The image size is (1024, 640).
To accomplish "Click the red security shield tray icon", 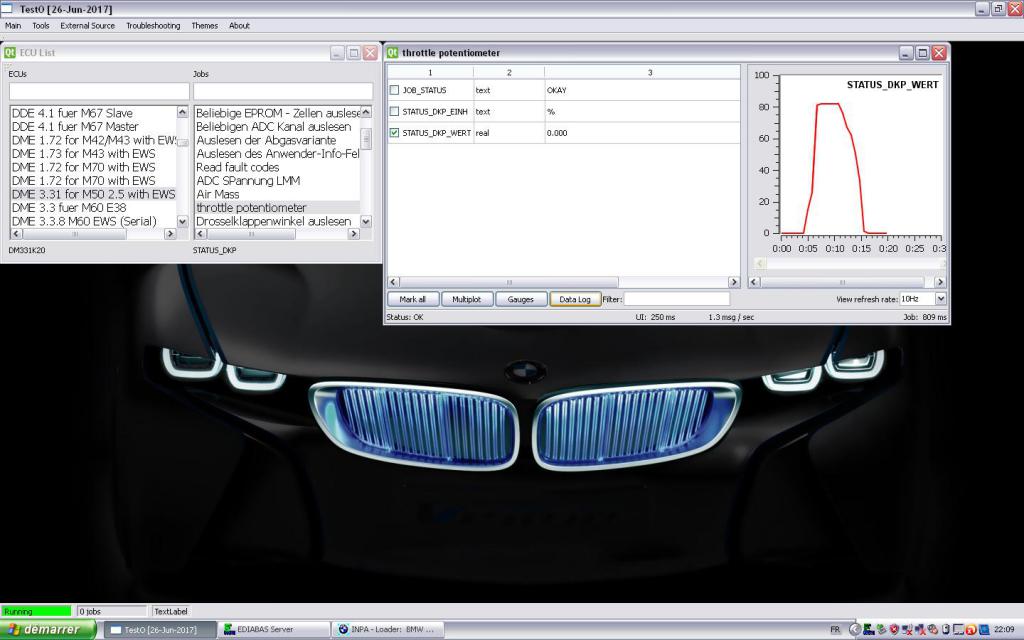I will pyautogui.click(x=894, y=630).
